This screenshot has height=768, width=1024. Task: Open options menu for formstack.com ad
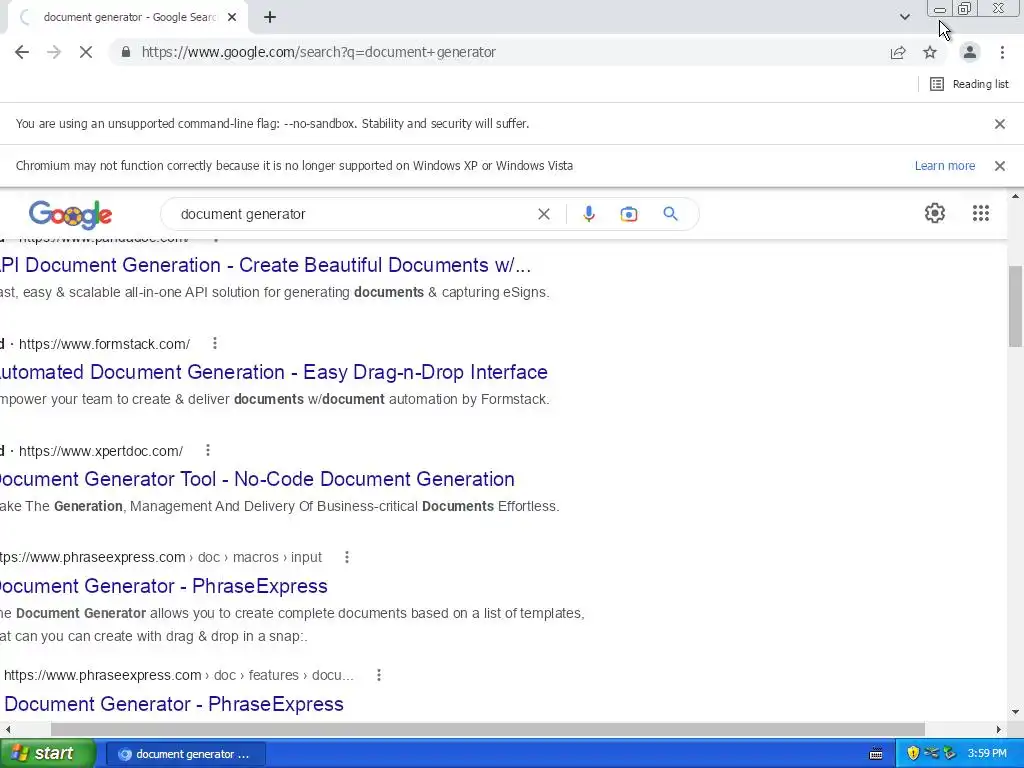[214, 344]
